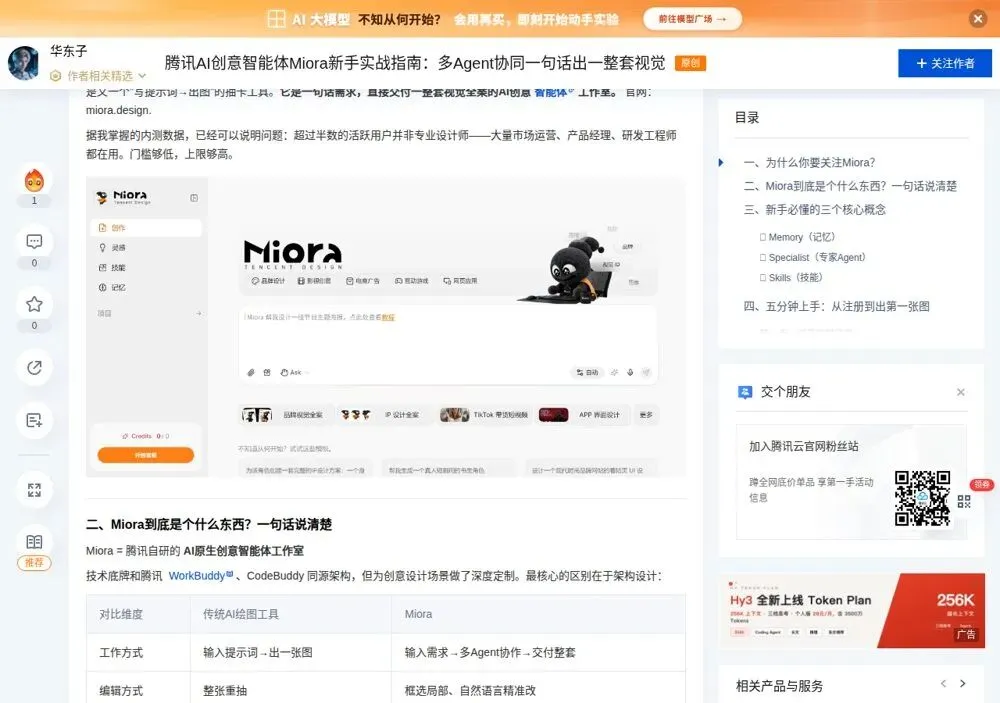Click the AI grid icon in top banner

pyautogui.click(x=276, y=19)
